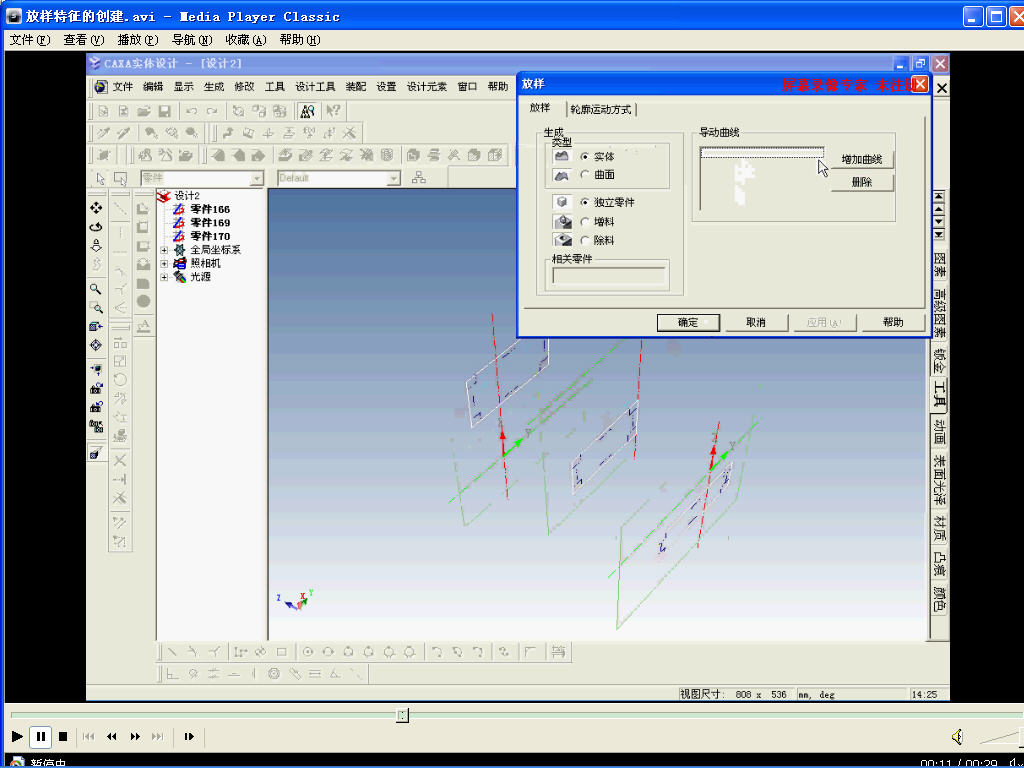The height and width of the screenshot is (768, 1024).
Task: Click the 帮助 button in the 放样 dialog
Action: [x=893, y=323]
